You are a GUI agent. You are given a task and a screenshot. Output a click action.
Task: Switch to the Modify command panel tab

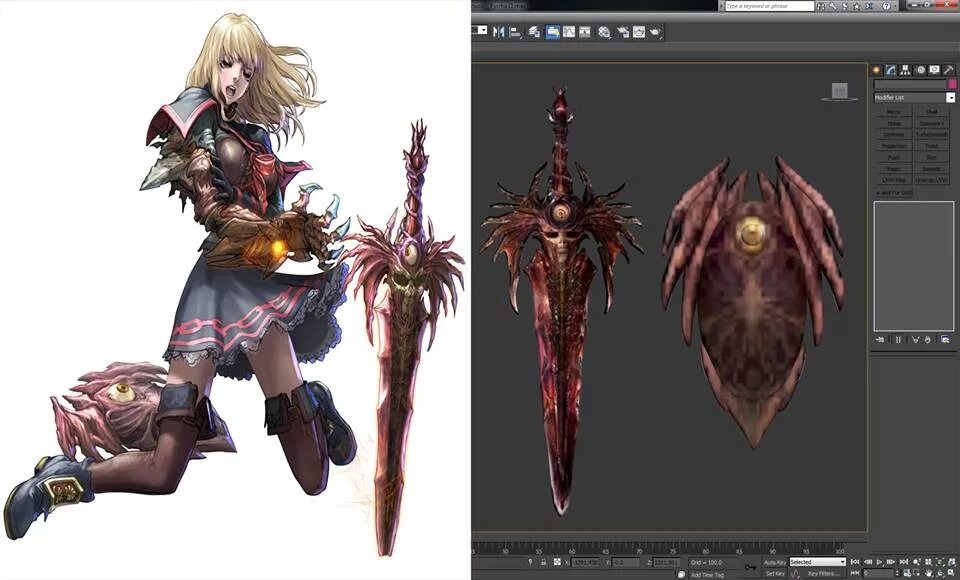coord(891,70)
